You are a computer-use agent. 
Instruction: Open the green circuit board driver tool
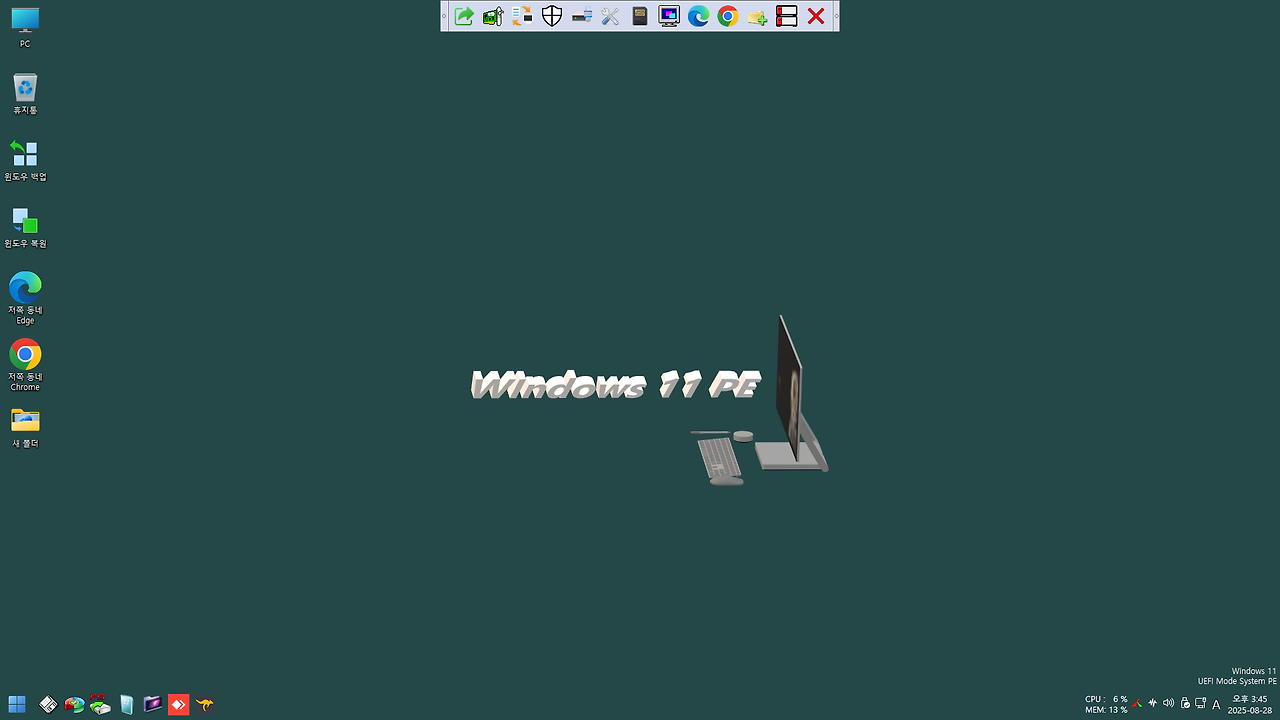(493, 16)
